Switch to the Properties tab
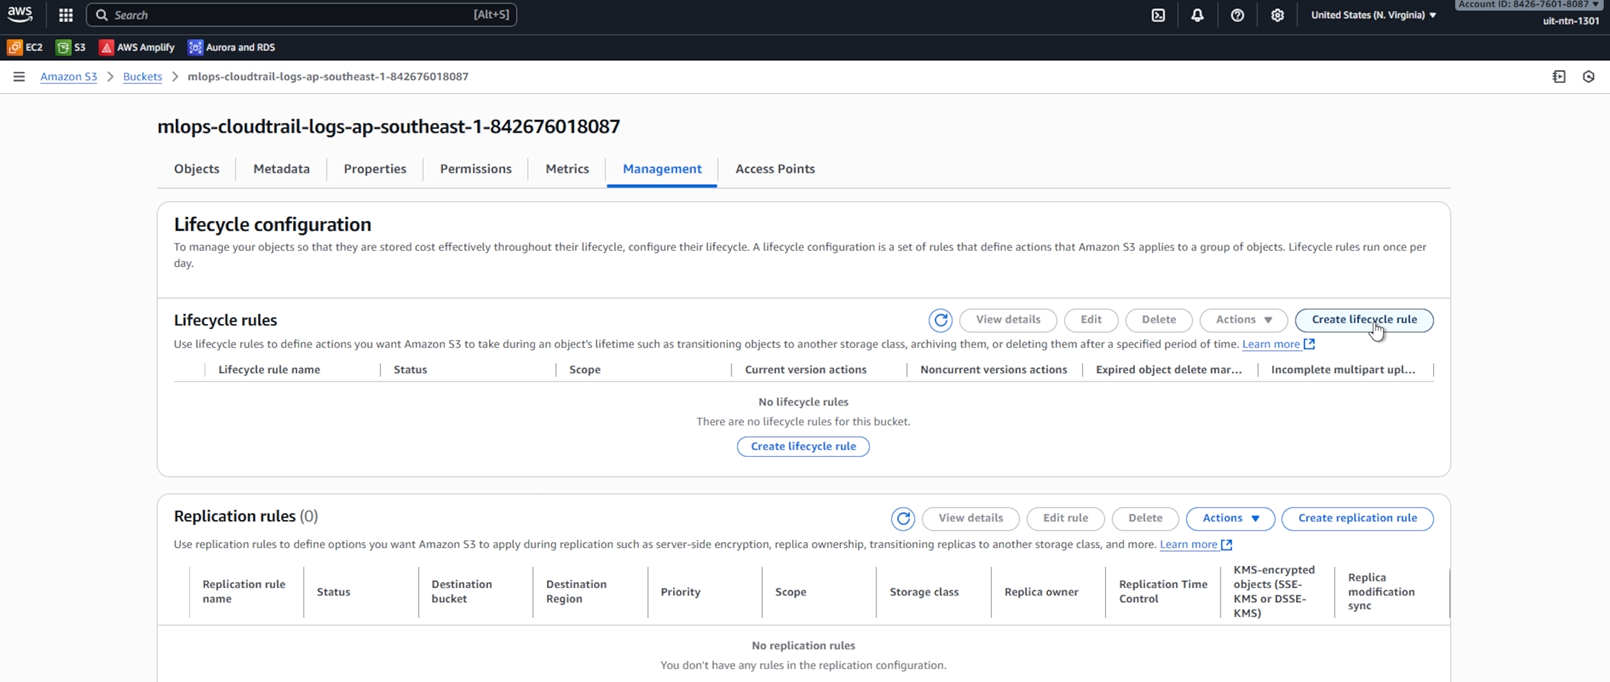The height and width of the screenshot is (682, 1610). [375, 169]
